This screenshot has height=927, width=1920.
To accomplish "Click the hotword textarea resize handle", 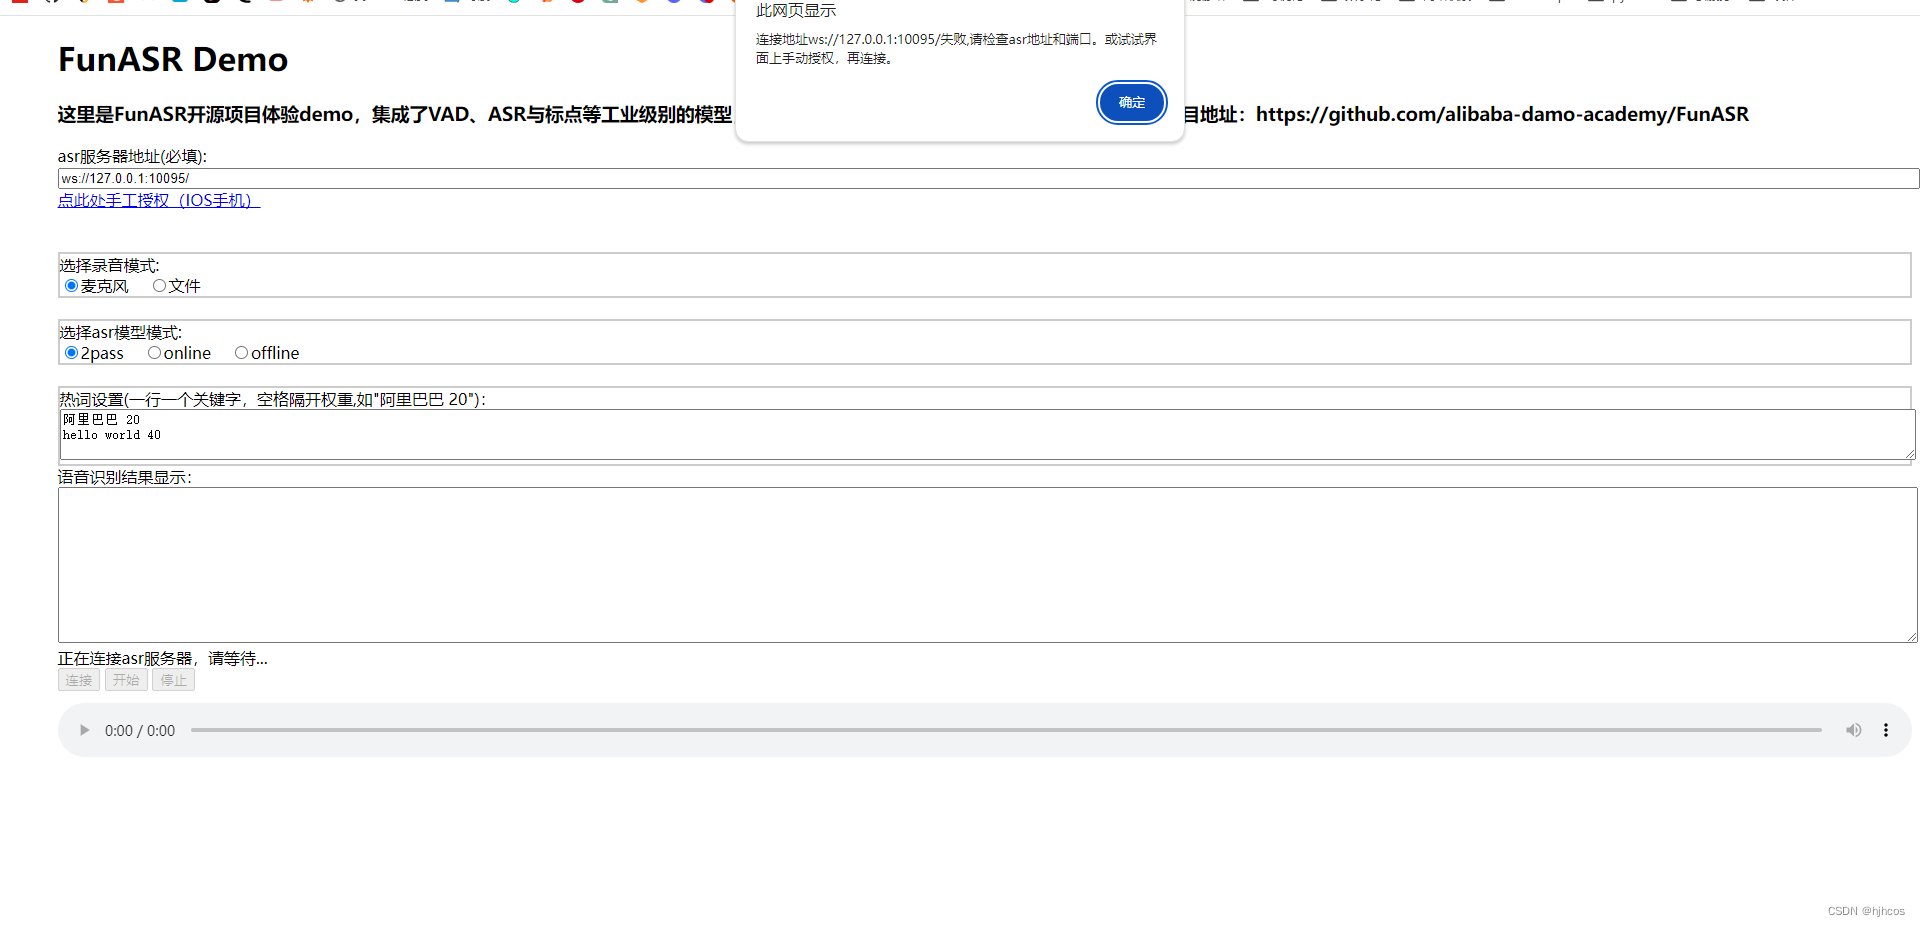I will (1910, 455).
